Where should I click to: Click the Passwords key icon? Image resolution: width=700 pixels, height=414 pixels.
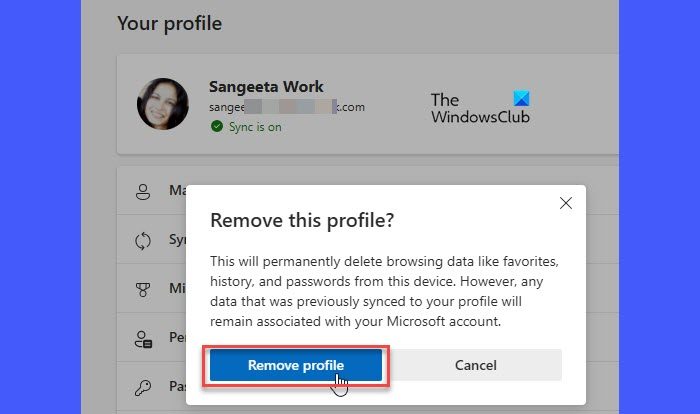[143, 387]
